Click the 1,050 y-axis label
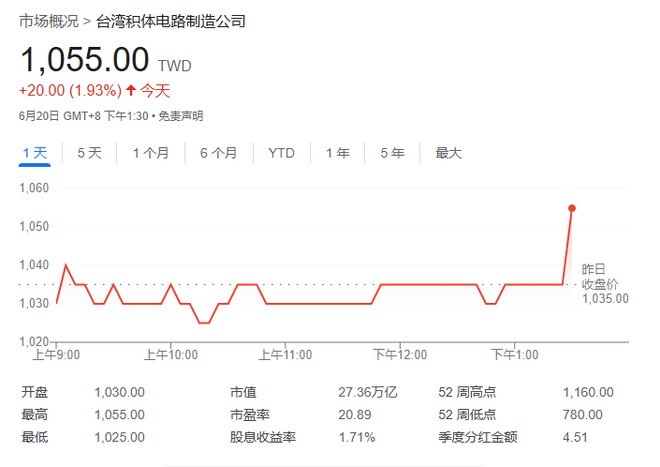Viewport: 660px width, 467px height. [34, 227]
